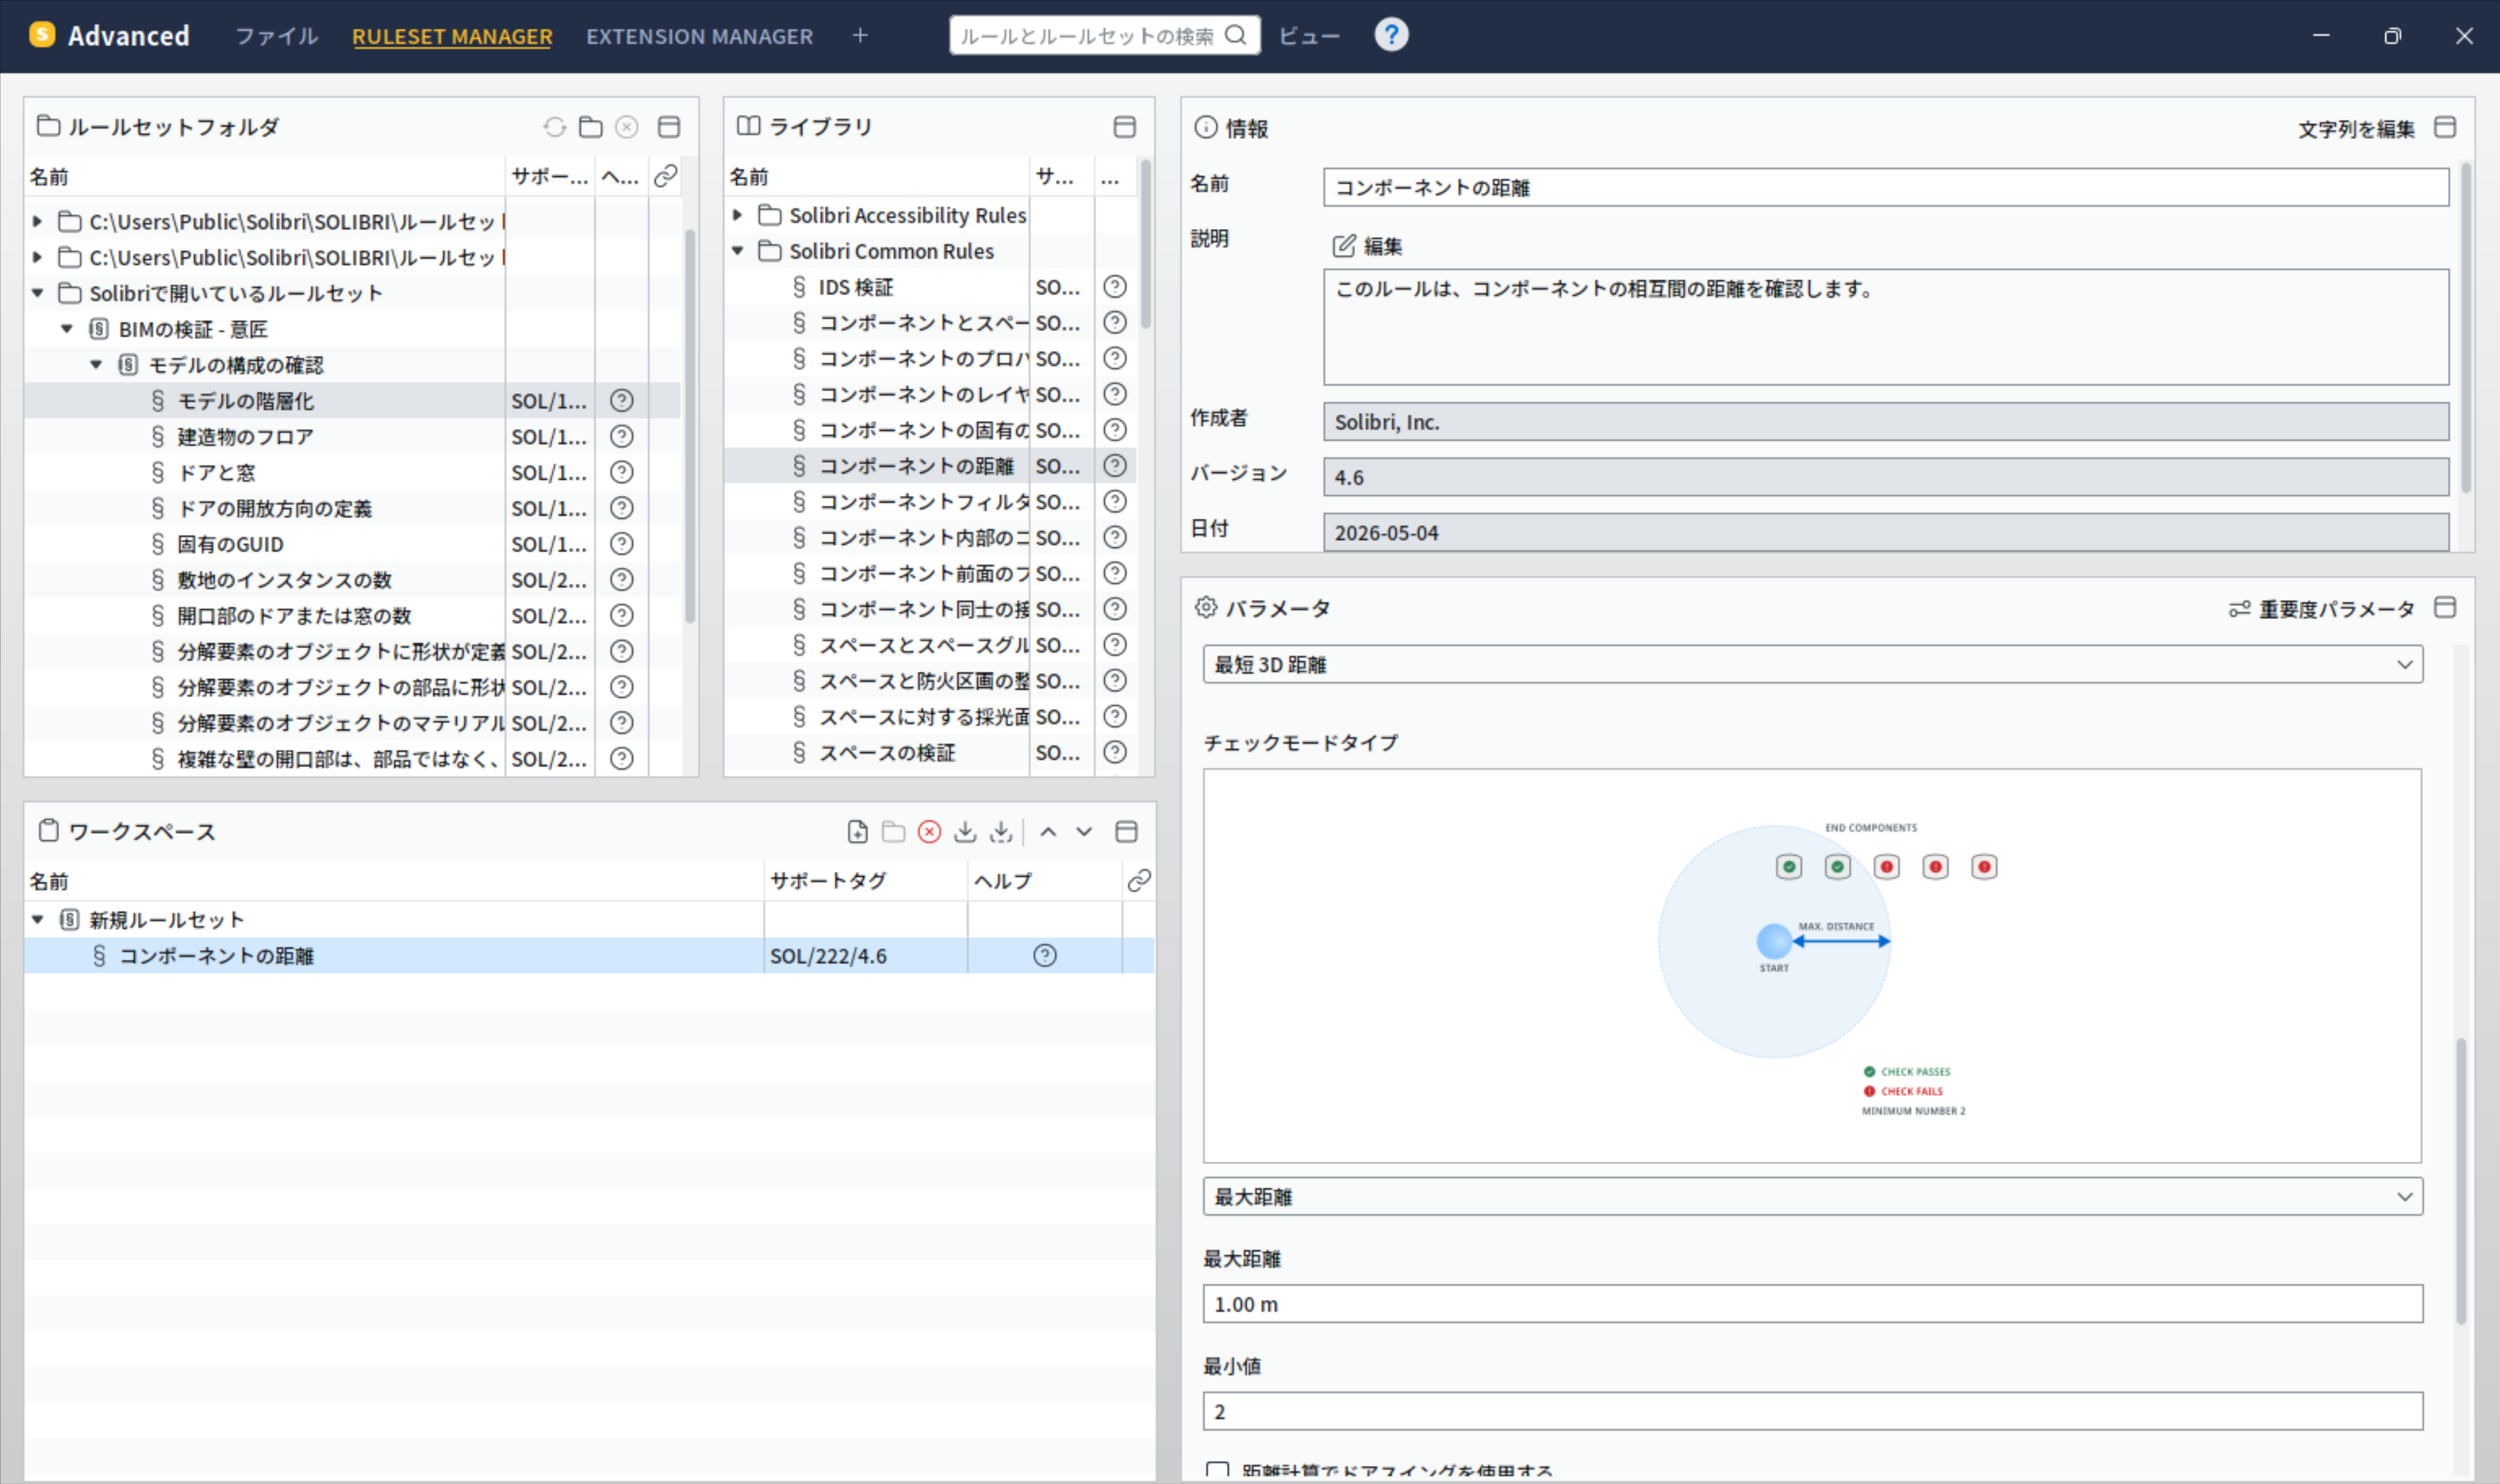Click the save ruleset icon in ワークスペース
Image resolution: width=2500 pixels, height=1484 pixels.
pos(965,832)
